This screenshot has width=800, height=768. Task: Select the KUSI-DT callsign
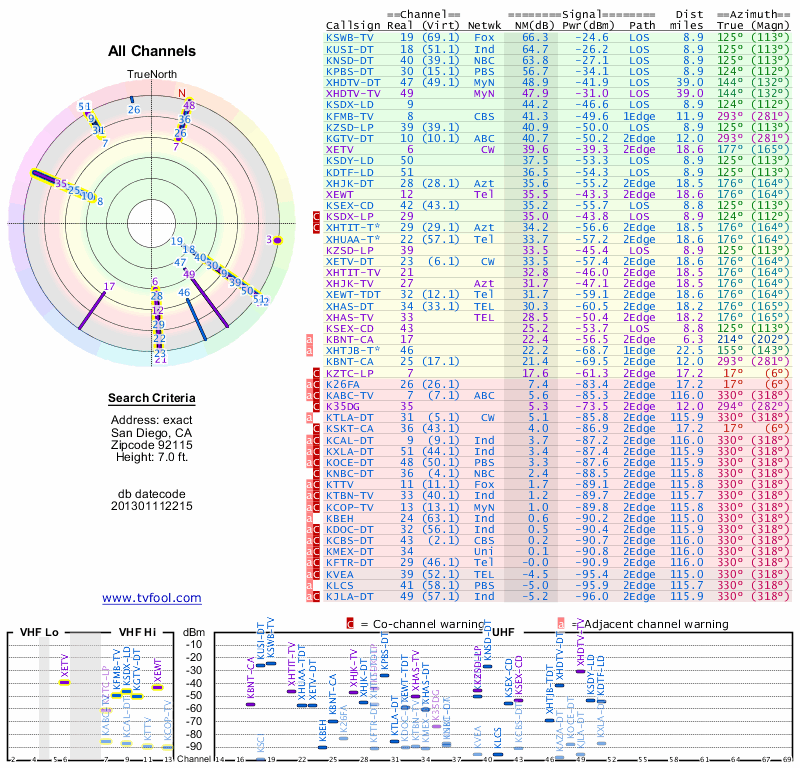click(349, 49)
